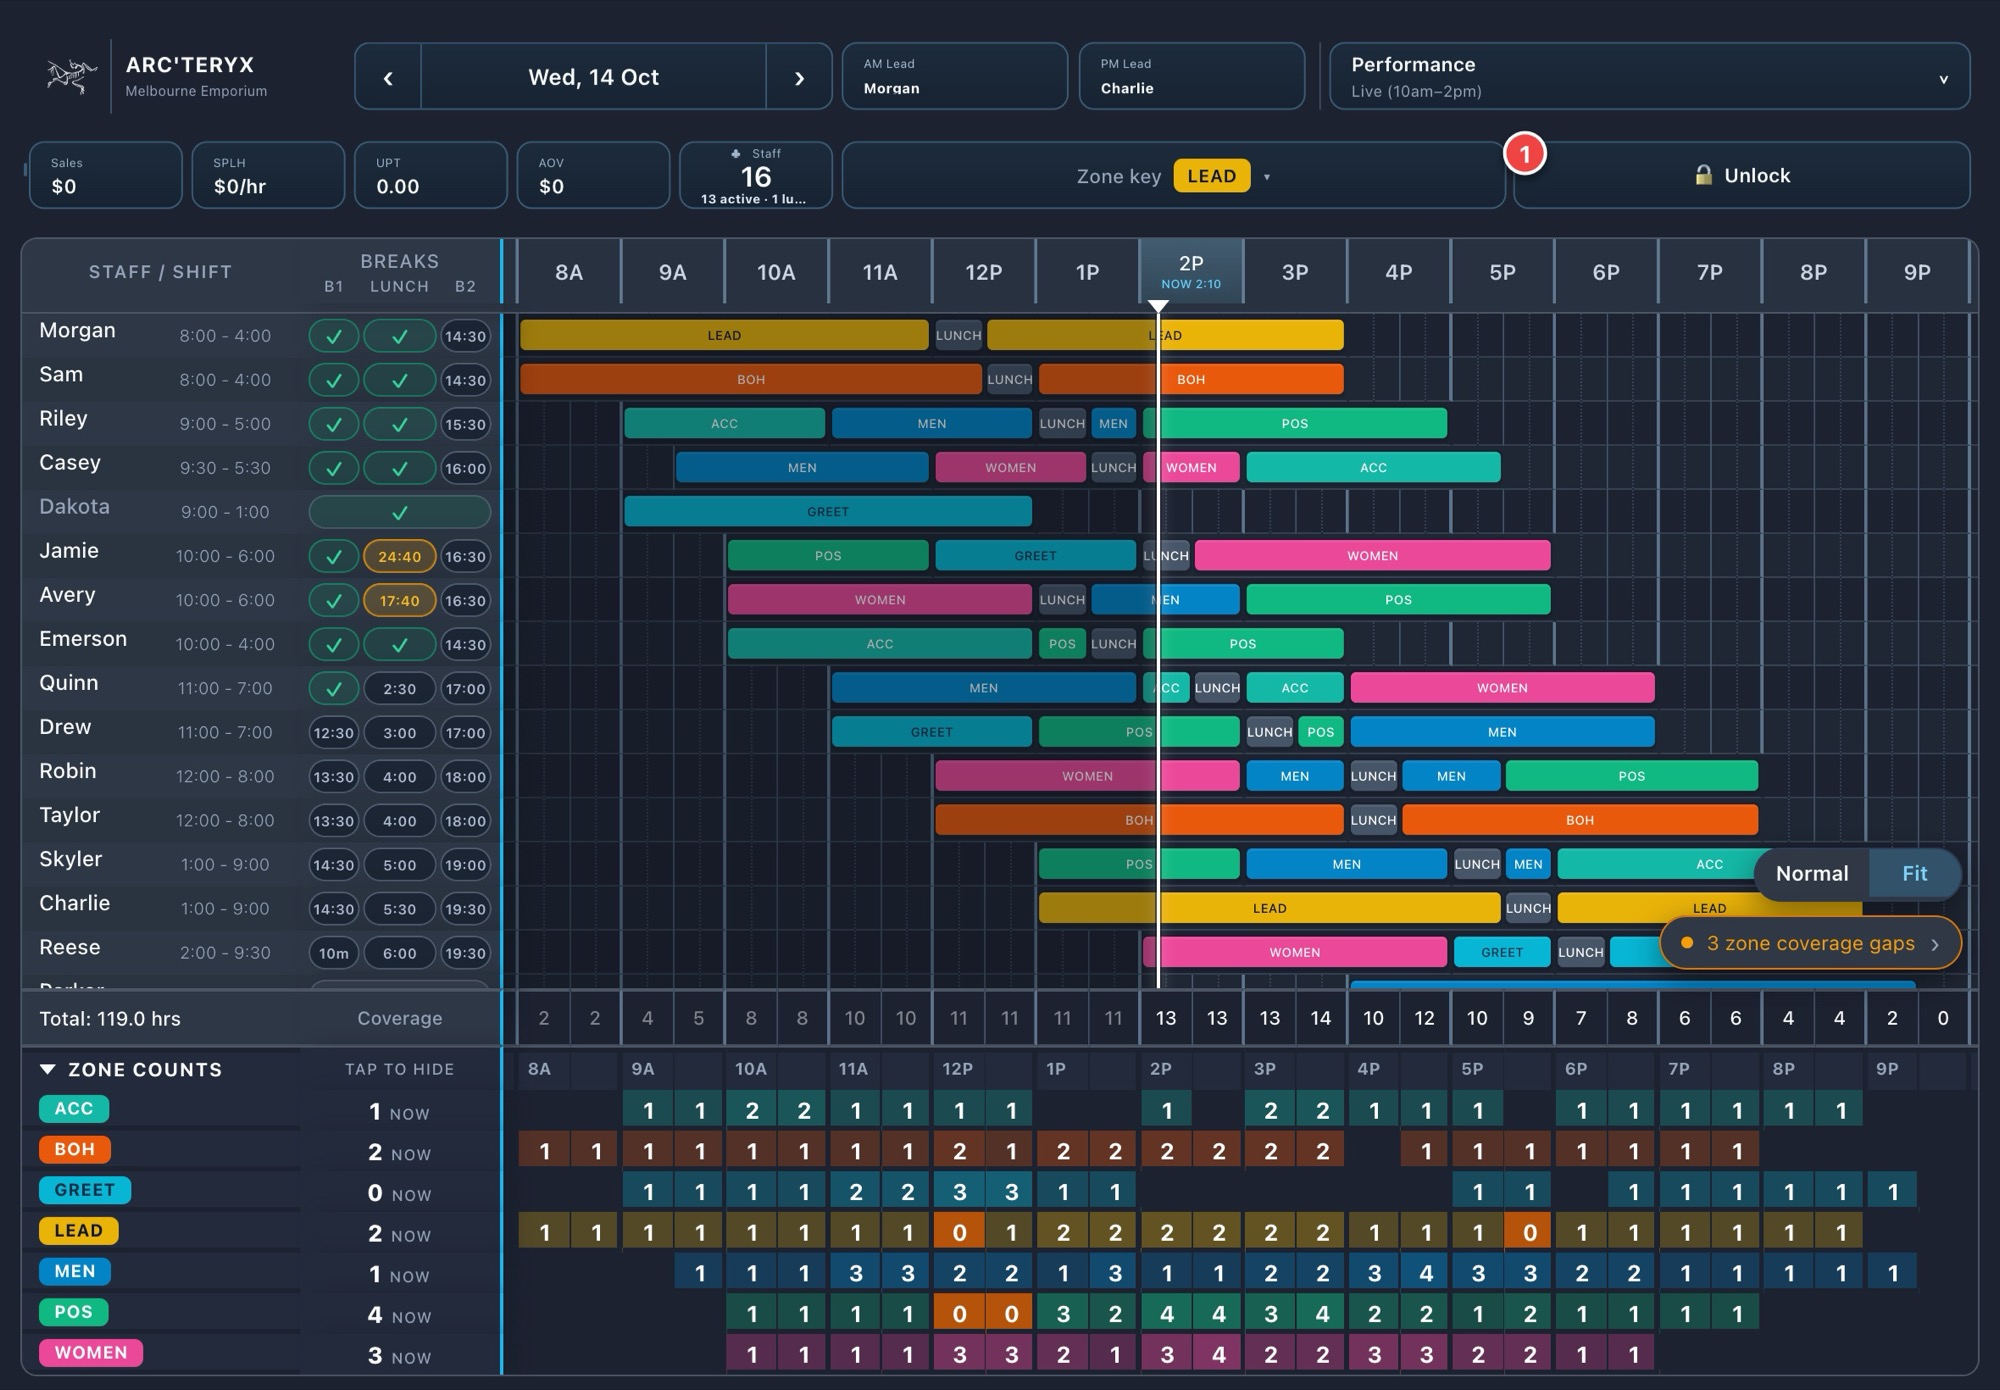The image size is (2000, 1390).
Task: Switch to Normal view mode
Action: click(x=1811, y=873)
